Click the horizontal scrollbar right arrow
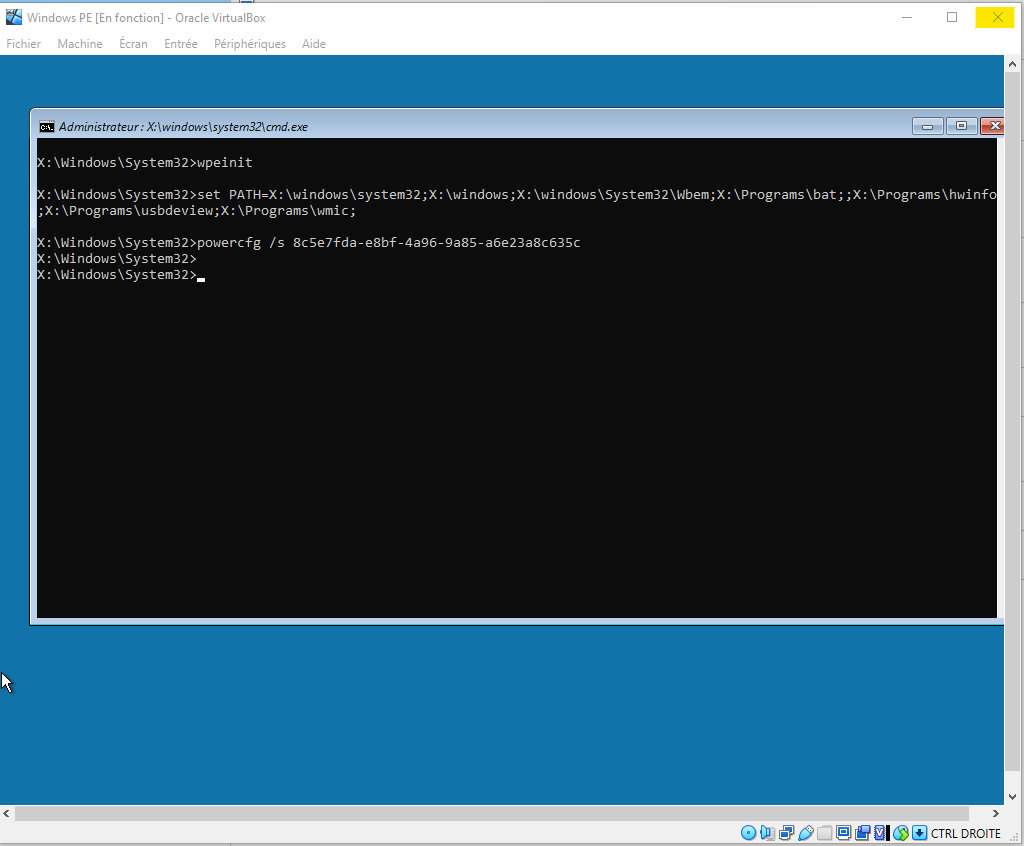Screen dimensions: 1024x846 [995, 813]
